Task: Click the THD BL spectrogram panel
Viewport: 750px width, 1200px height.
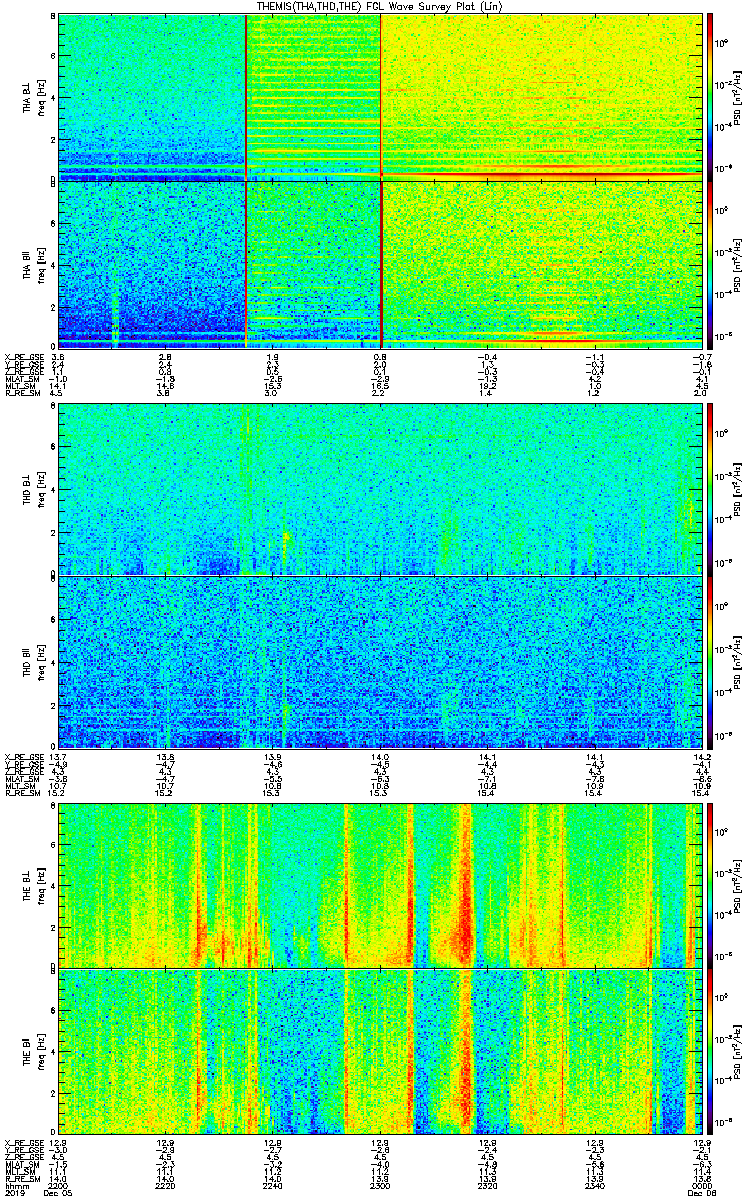Action: click(379, 490)
